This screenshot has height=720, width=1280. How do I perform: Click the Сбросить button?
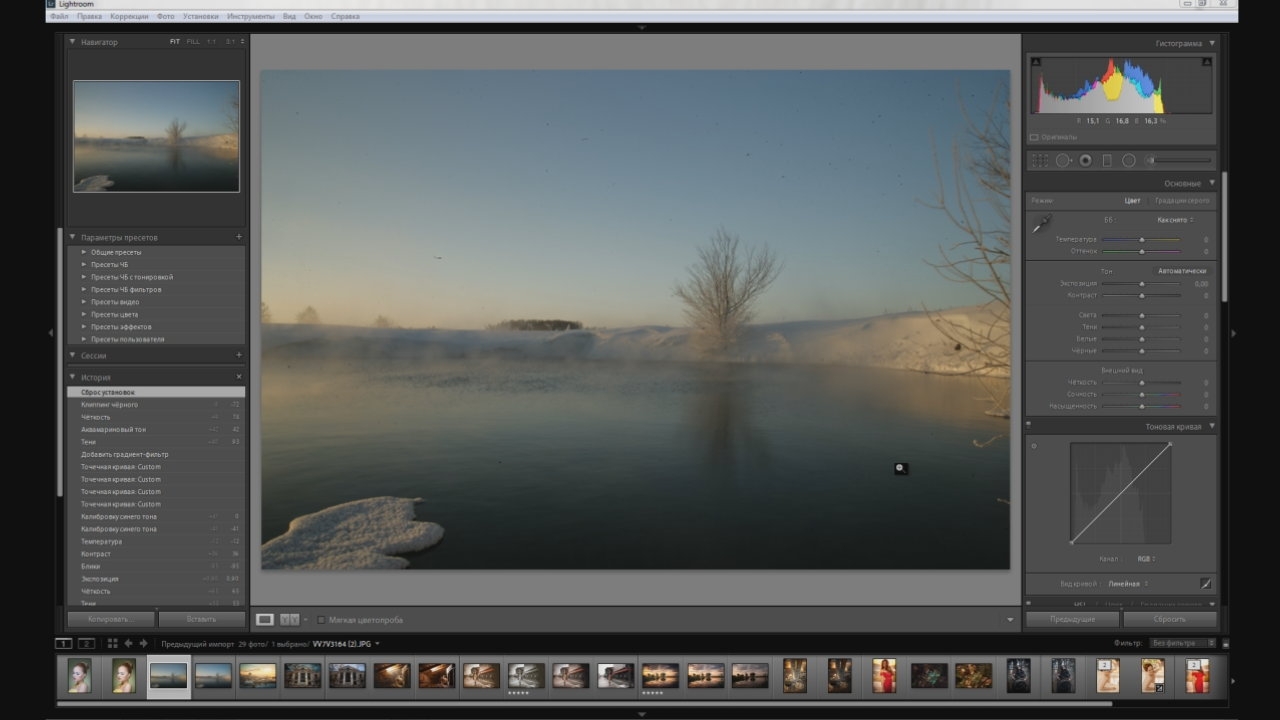click(x=1169, y=620)
